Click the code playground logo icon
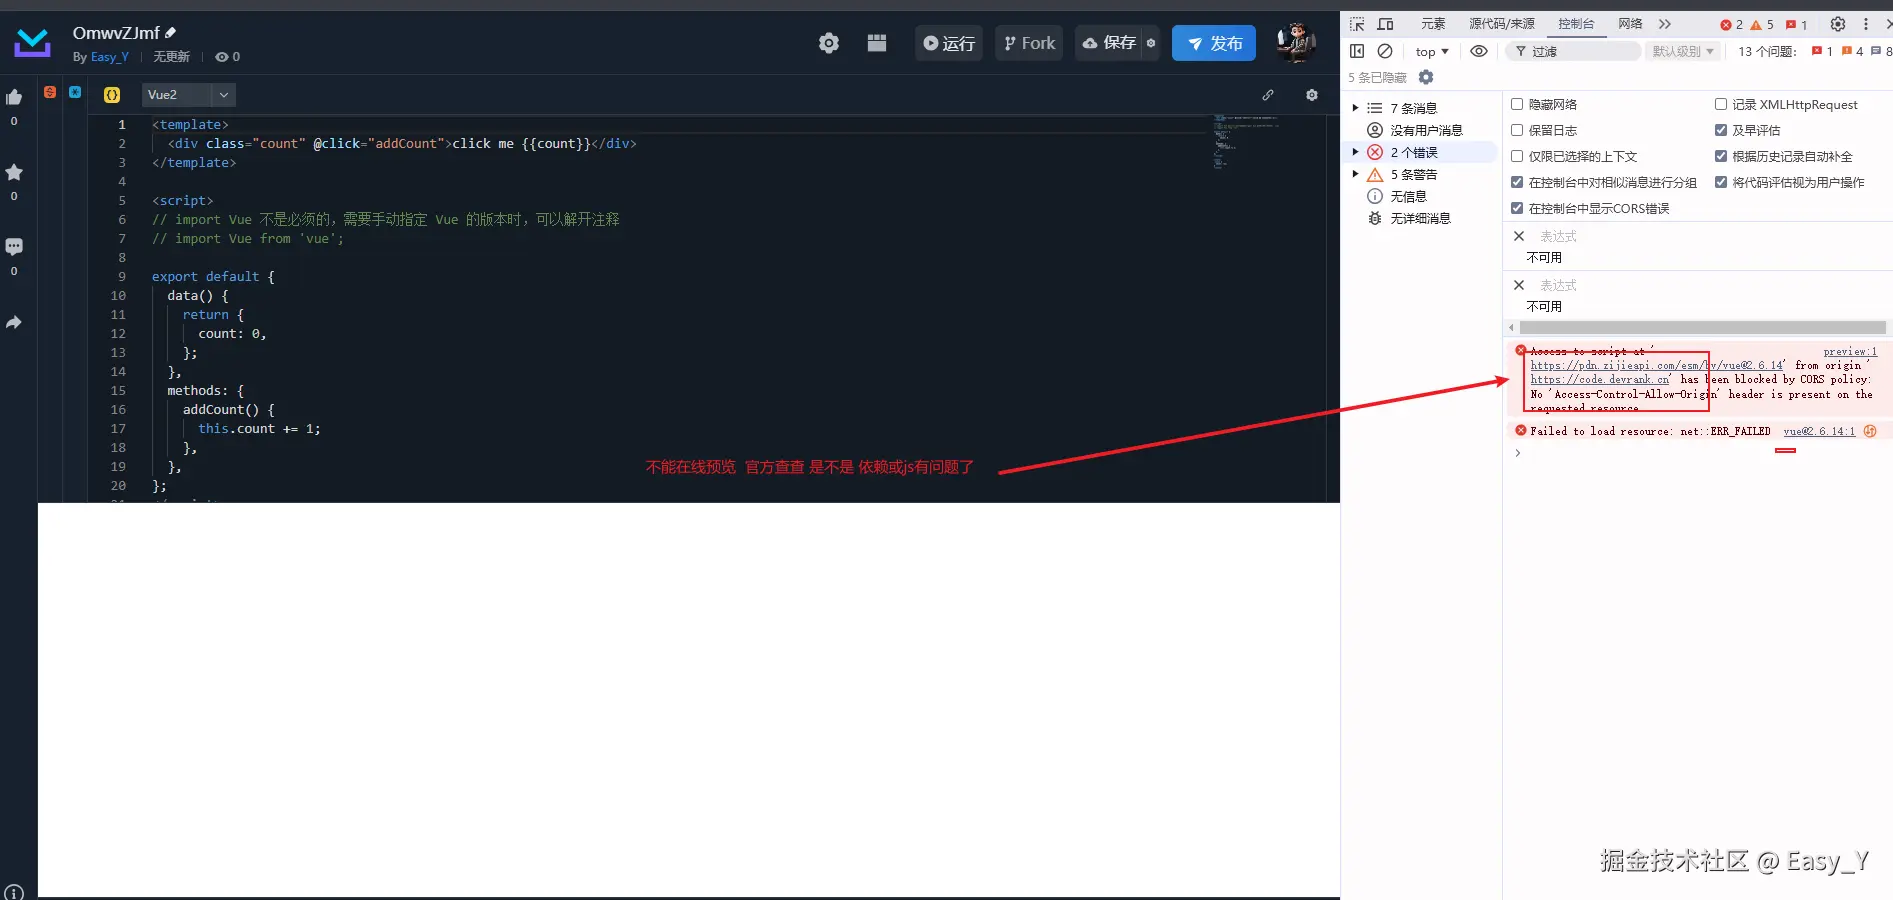Screen dimensions: 1893x900 point(33,42)
